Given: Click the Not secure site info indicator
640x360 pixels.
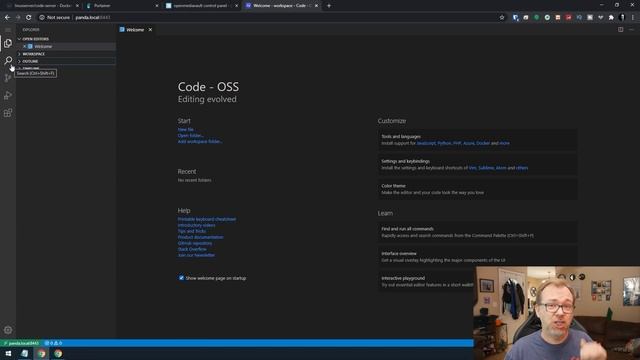Looking at the screenshot, I should tap(55, 18).
